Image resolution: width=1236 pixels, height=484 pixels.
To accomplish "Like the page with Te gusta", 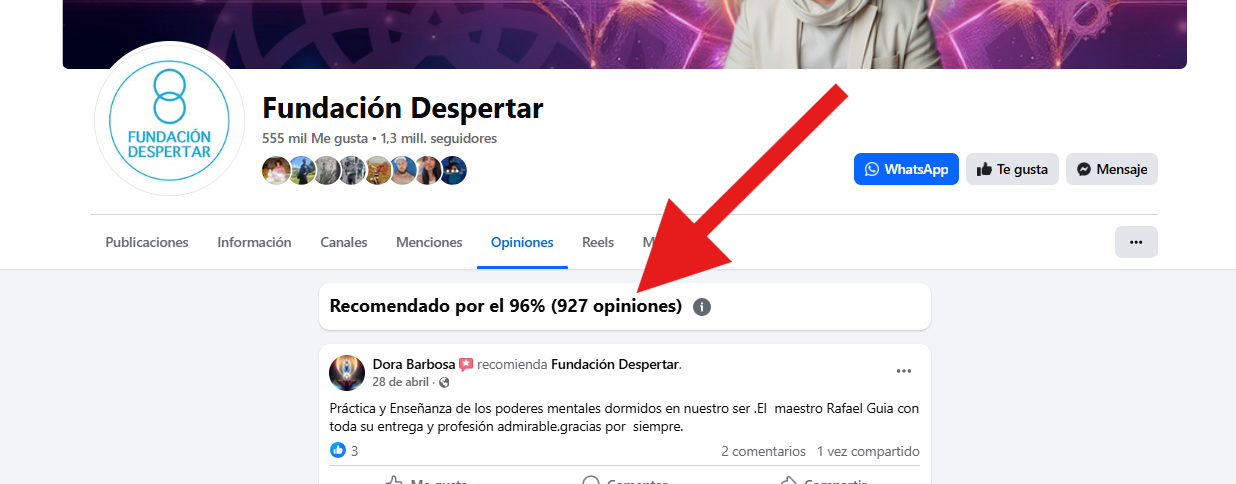I will coord(1012,169).
